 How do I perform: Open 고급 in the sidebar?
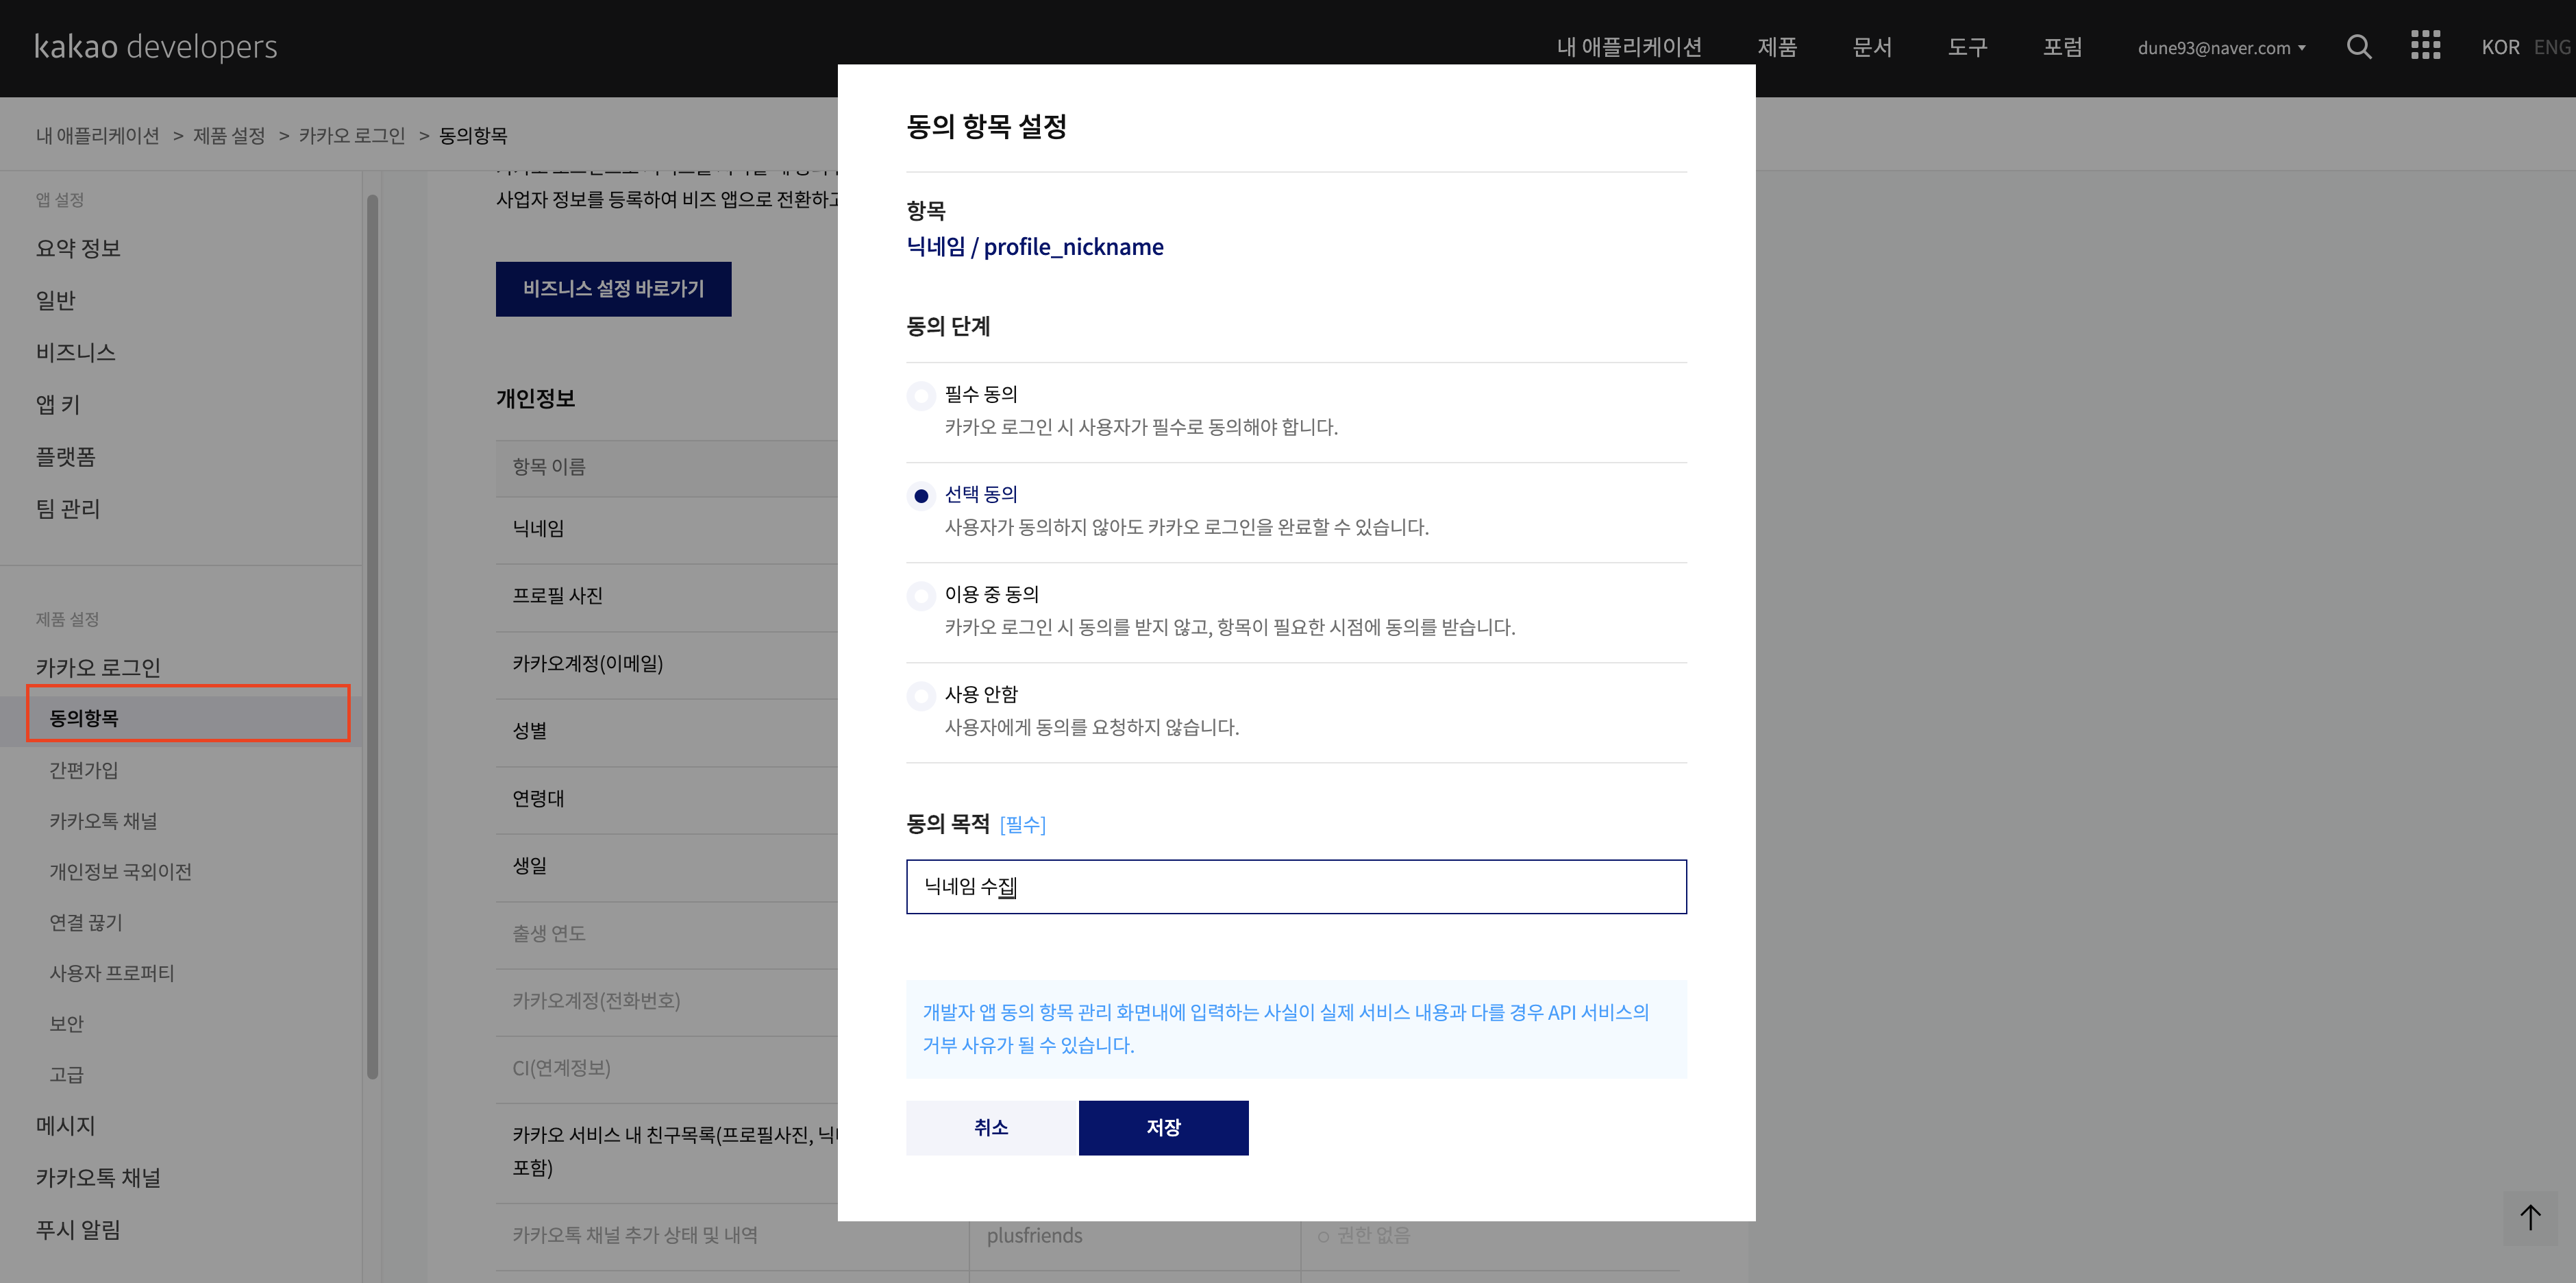pyautogui.click(x=66, y=1074)
